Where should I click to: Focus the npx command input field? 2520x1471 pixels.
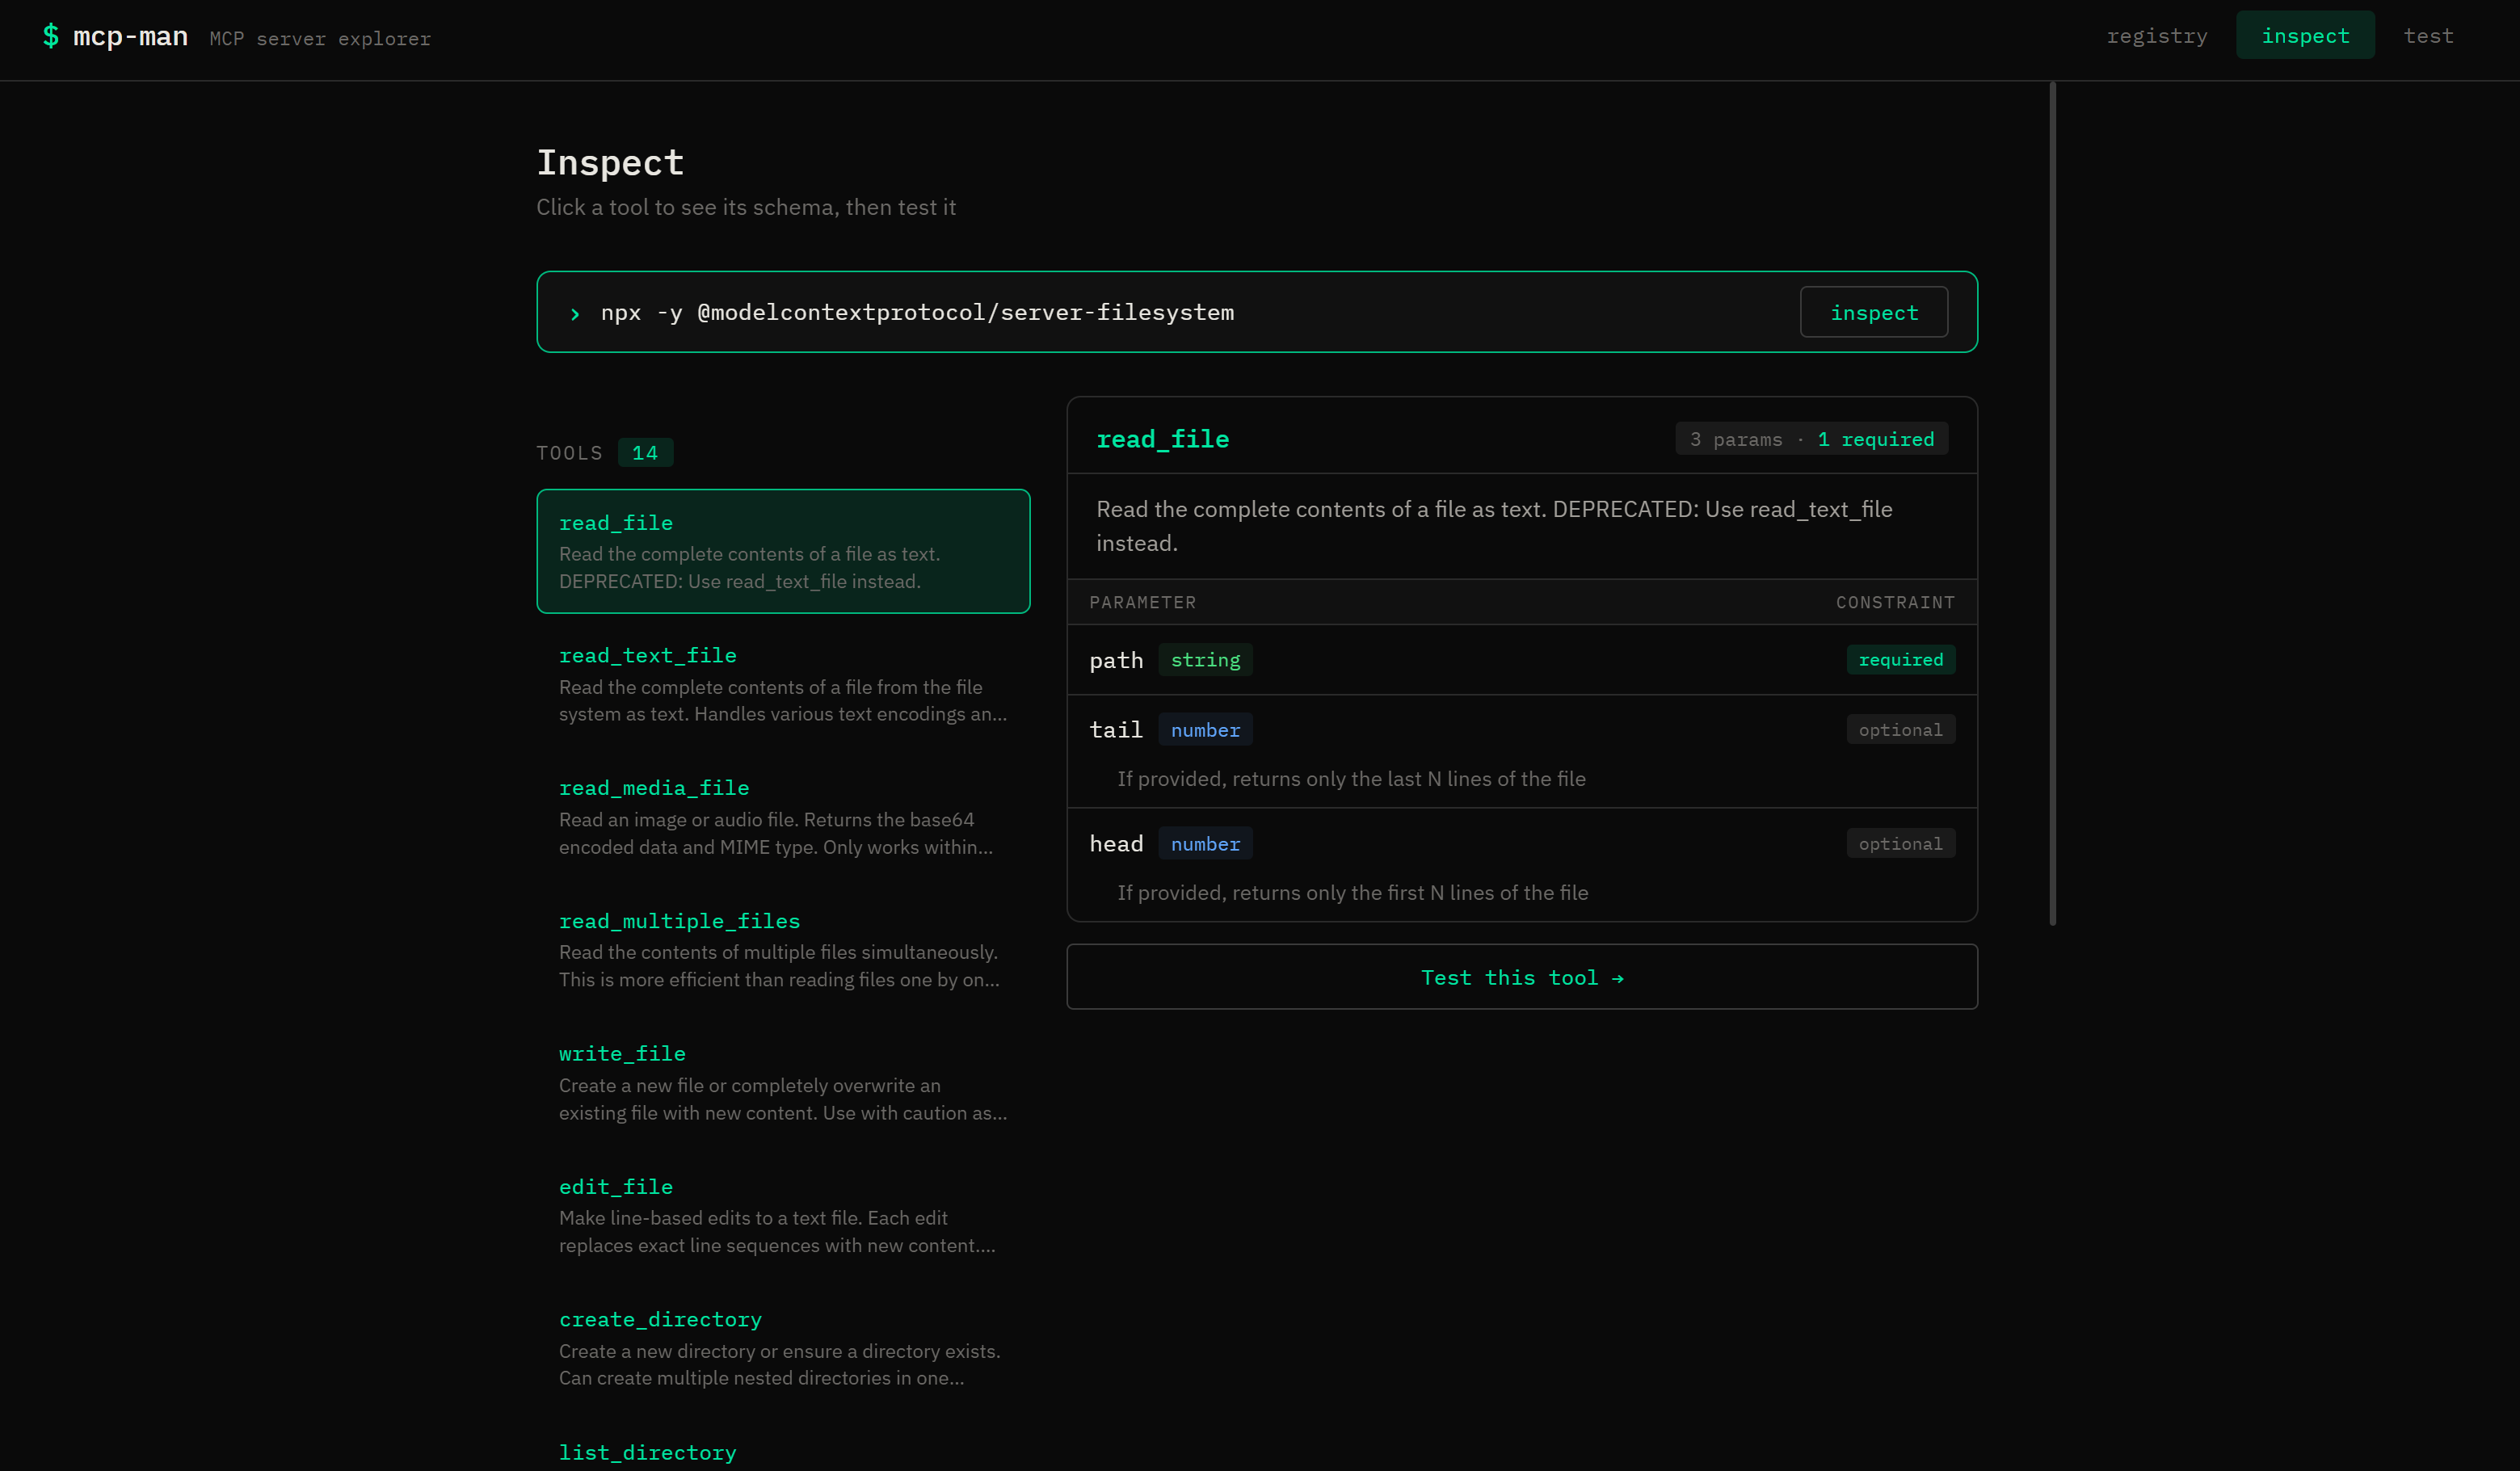1190,313
